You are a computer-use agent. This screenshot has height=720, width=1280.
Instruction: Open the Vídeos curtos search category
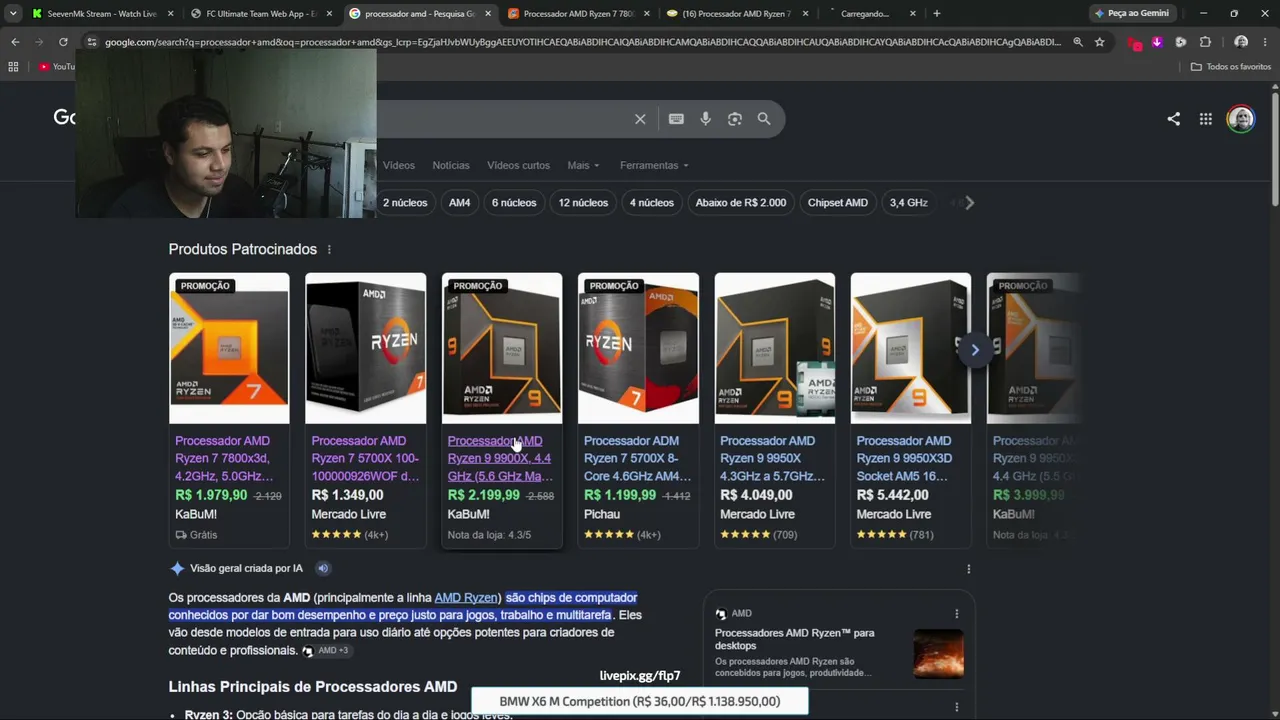tap(518, 165)
